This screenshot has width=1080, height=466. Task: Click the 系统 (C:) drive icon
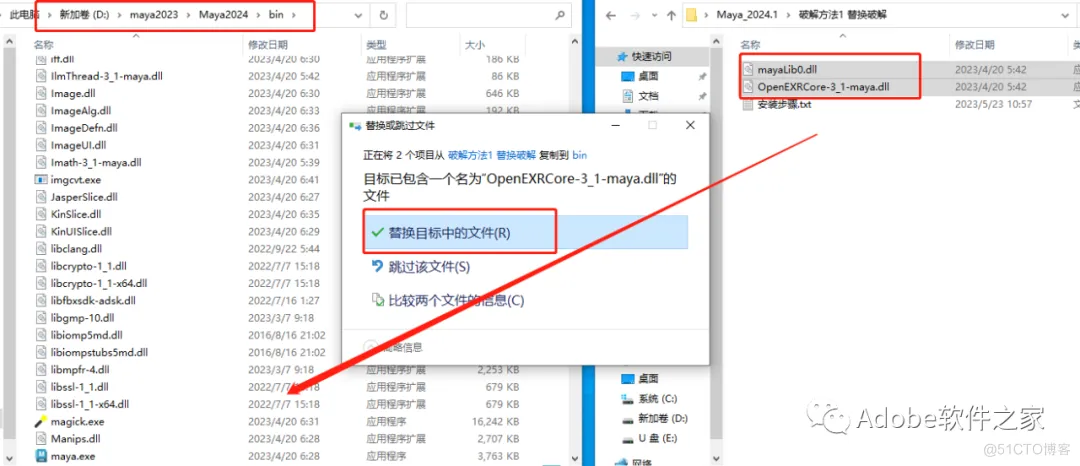[627, 399]
